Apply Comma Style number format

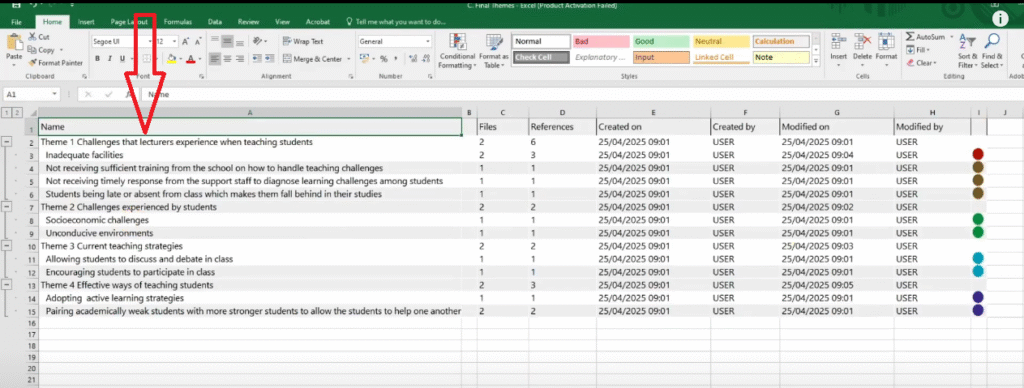(396, 59)
